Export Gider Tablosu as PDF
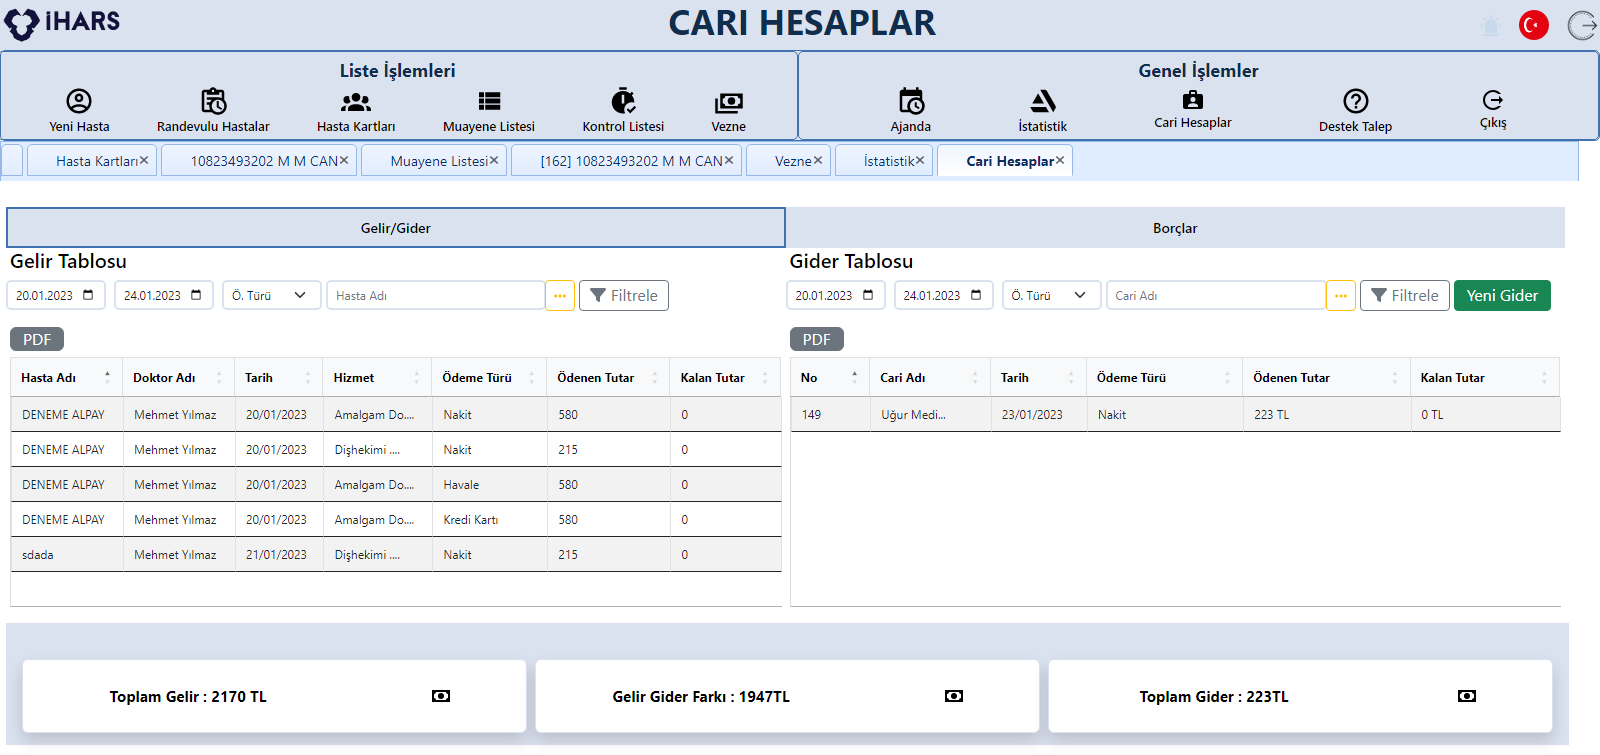The width and height of the screenshot is (1600, 755). (816, 340)
